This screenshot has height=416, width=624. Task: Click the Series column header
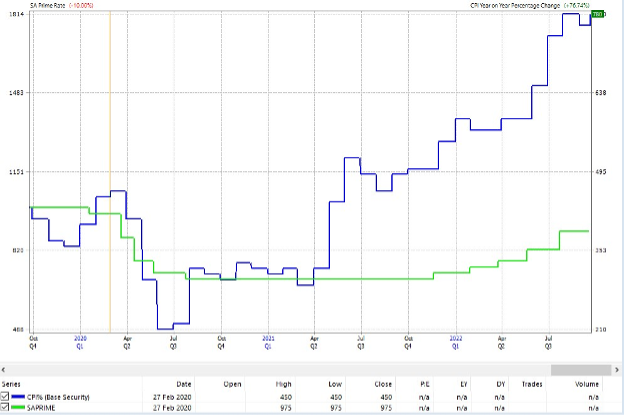tap(12, 383)
